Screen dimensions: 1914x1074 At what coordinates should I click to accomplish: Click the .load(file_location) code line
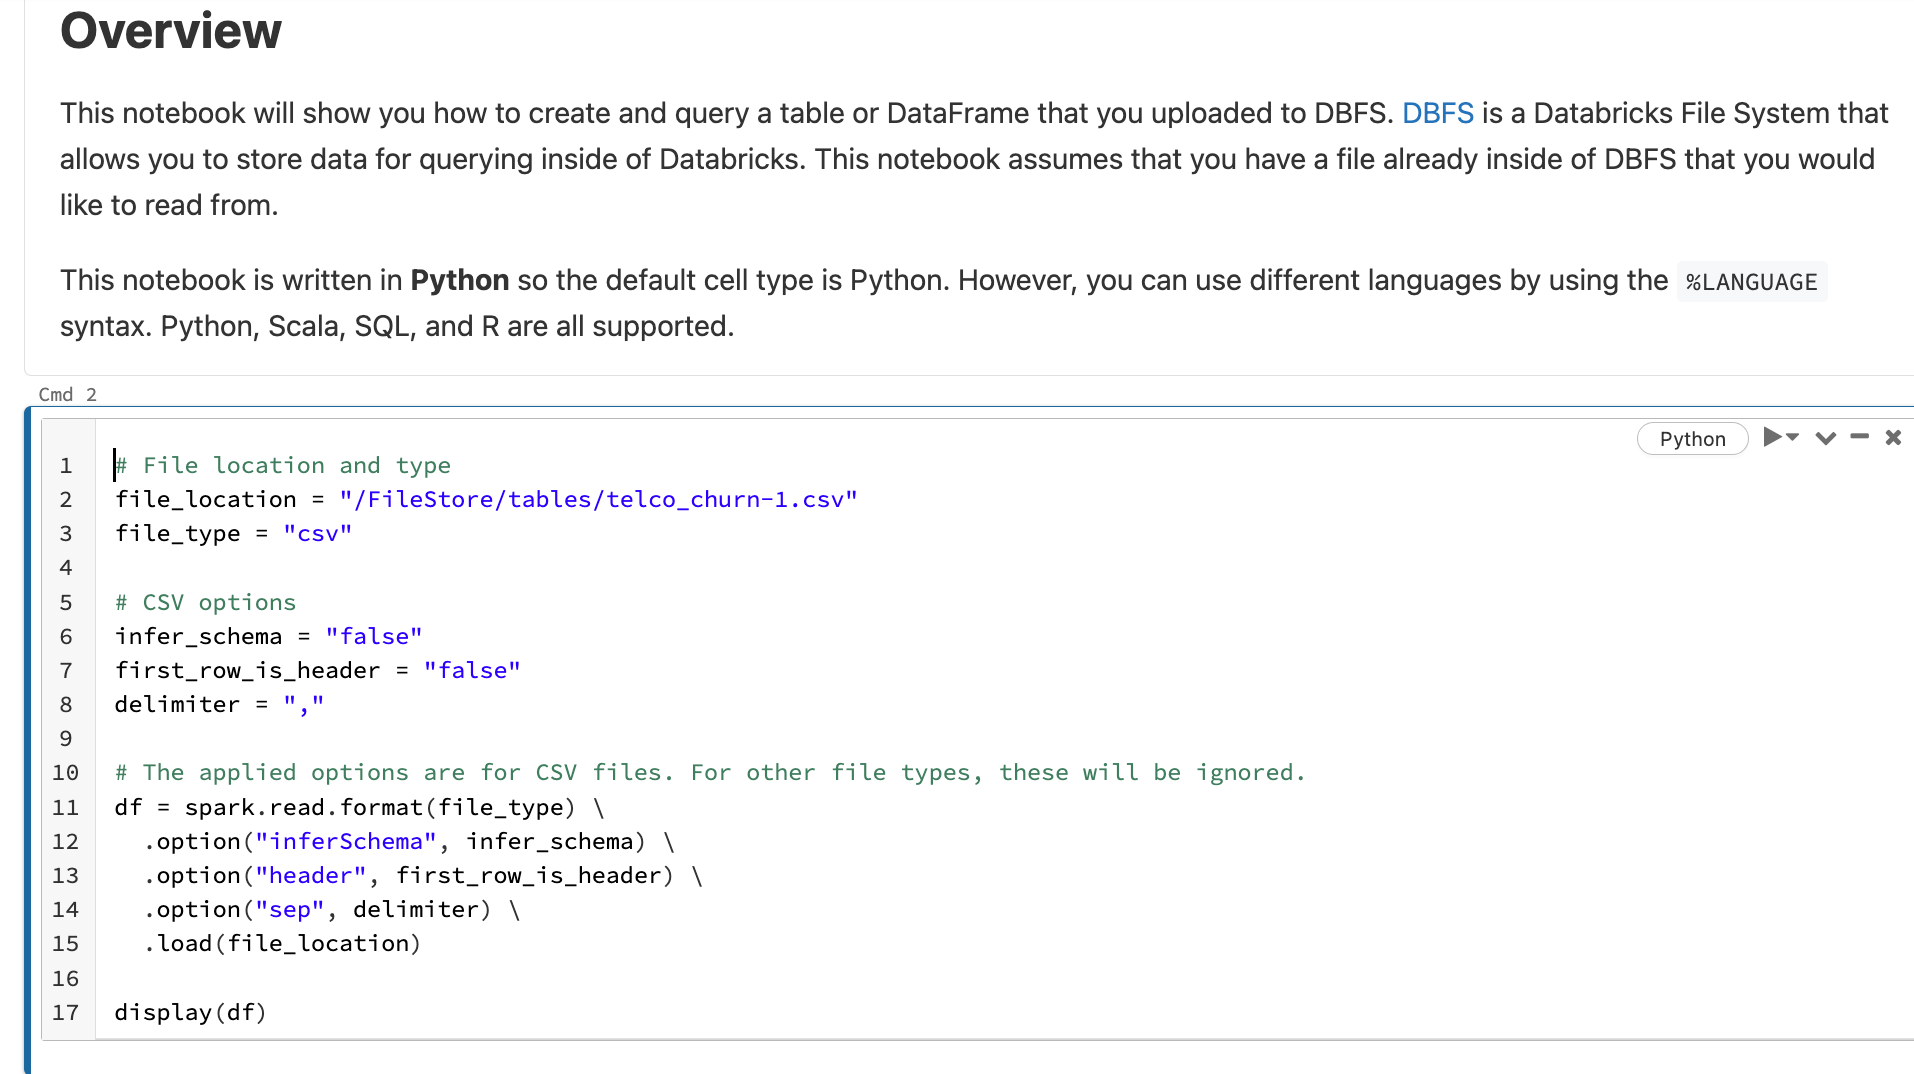pyautogui.click(x=282, y=943)
